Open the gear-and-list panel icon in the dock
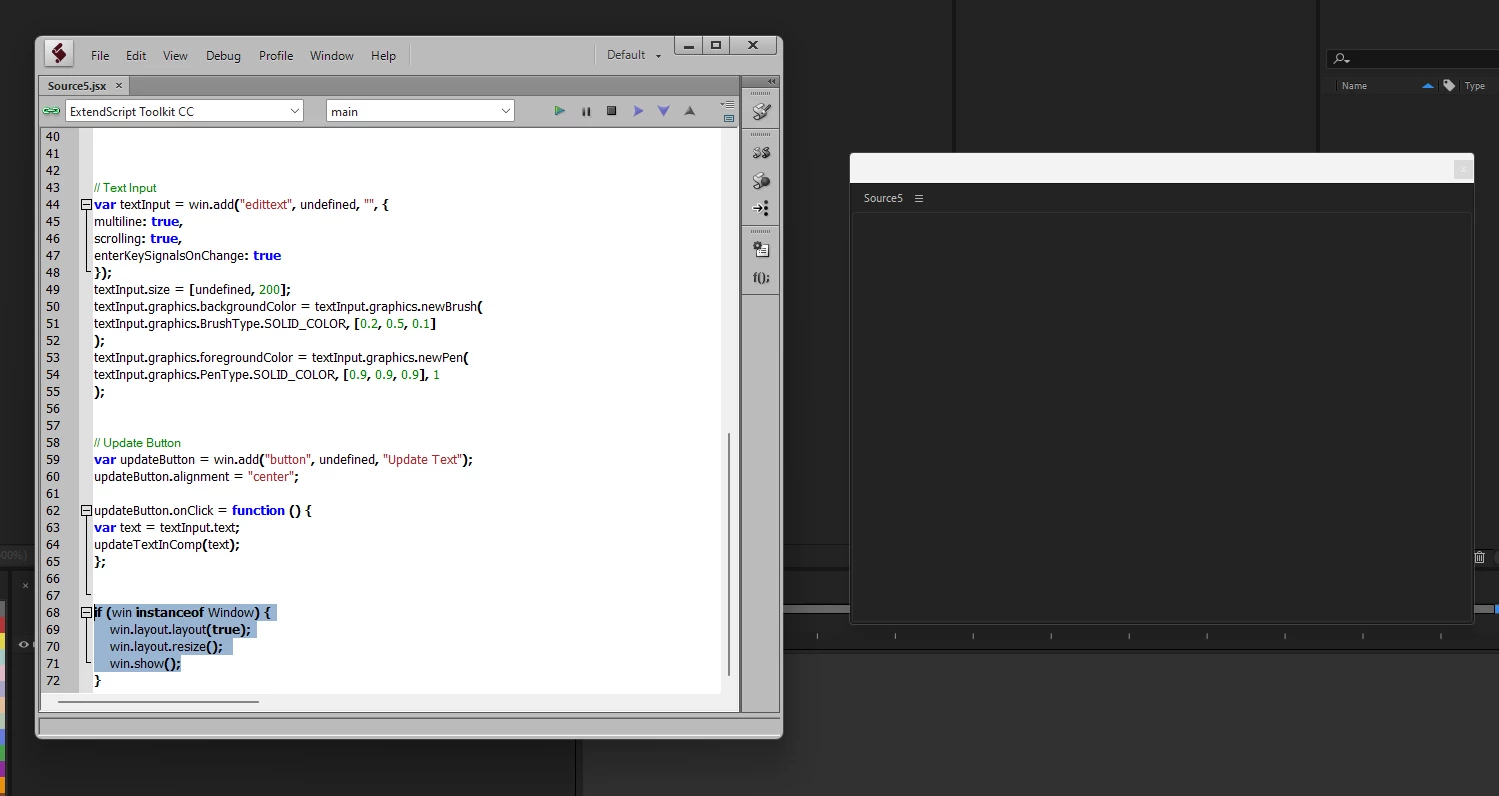The height and width of the screenshot is (796, 1499). click(761, 250)
